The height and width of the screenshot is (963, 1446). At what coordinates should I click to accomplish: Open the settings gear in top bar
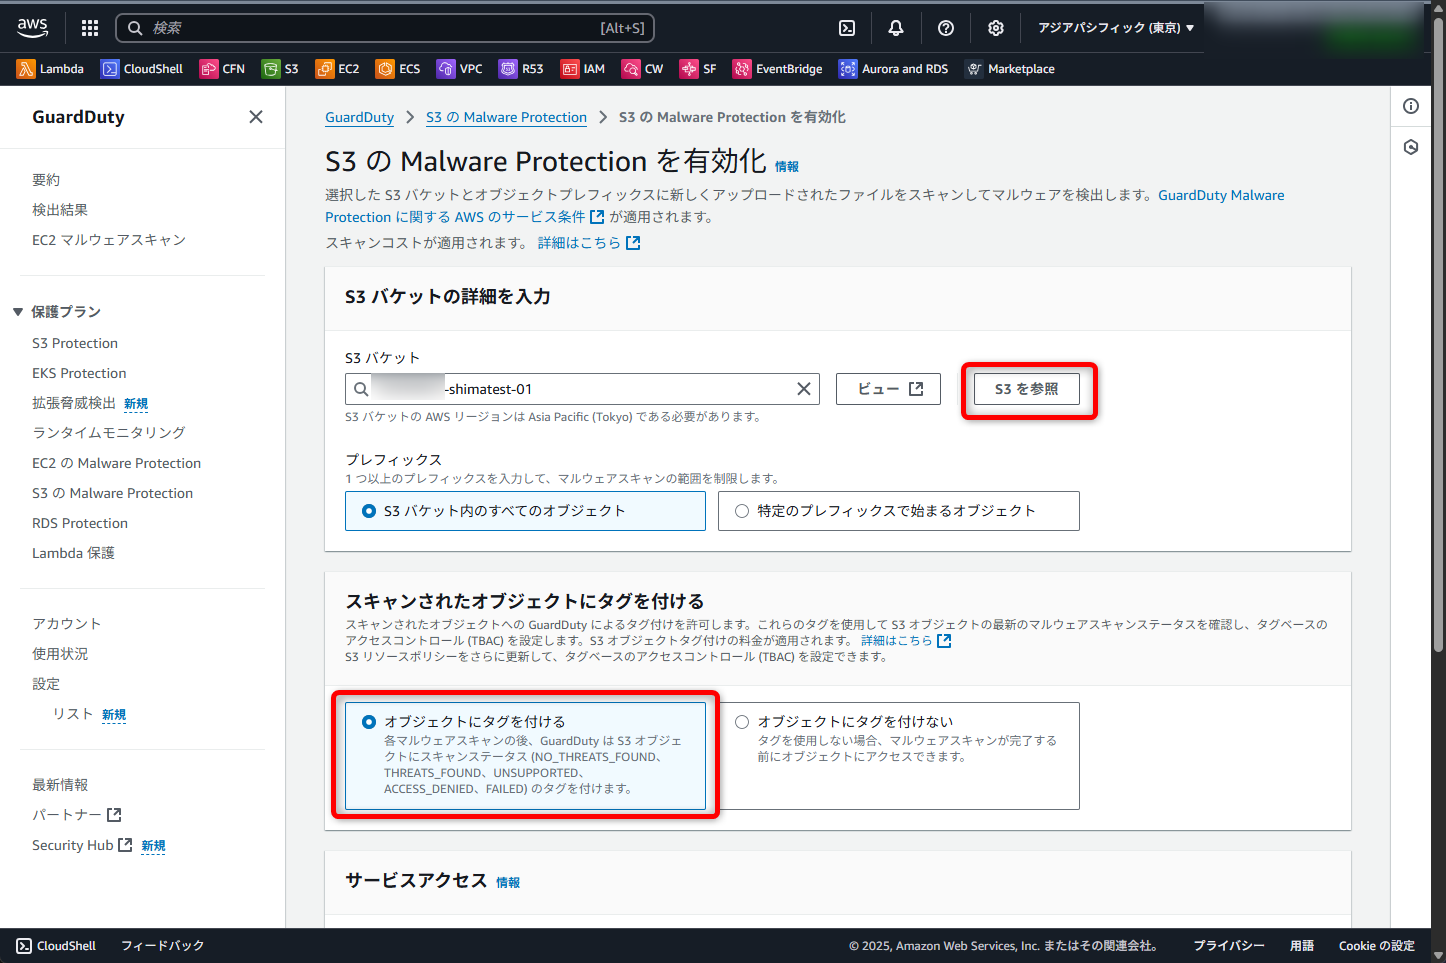(x=996, y=28)
